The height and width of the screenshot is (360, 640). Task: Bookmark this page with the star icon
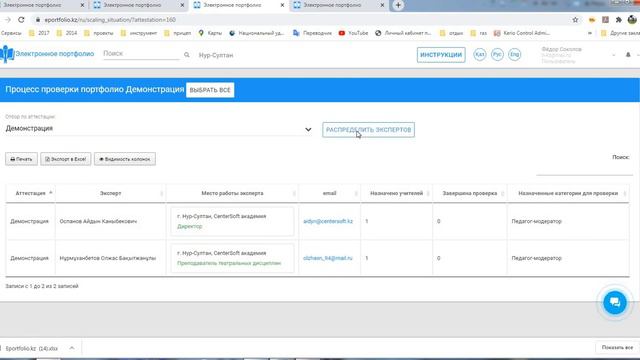coord(575,20)
